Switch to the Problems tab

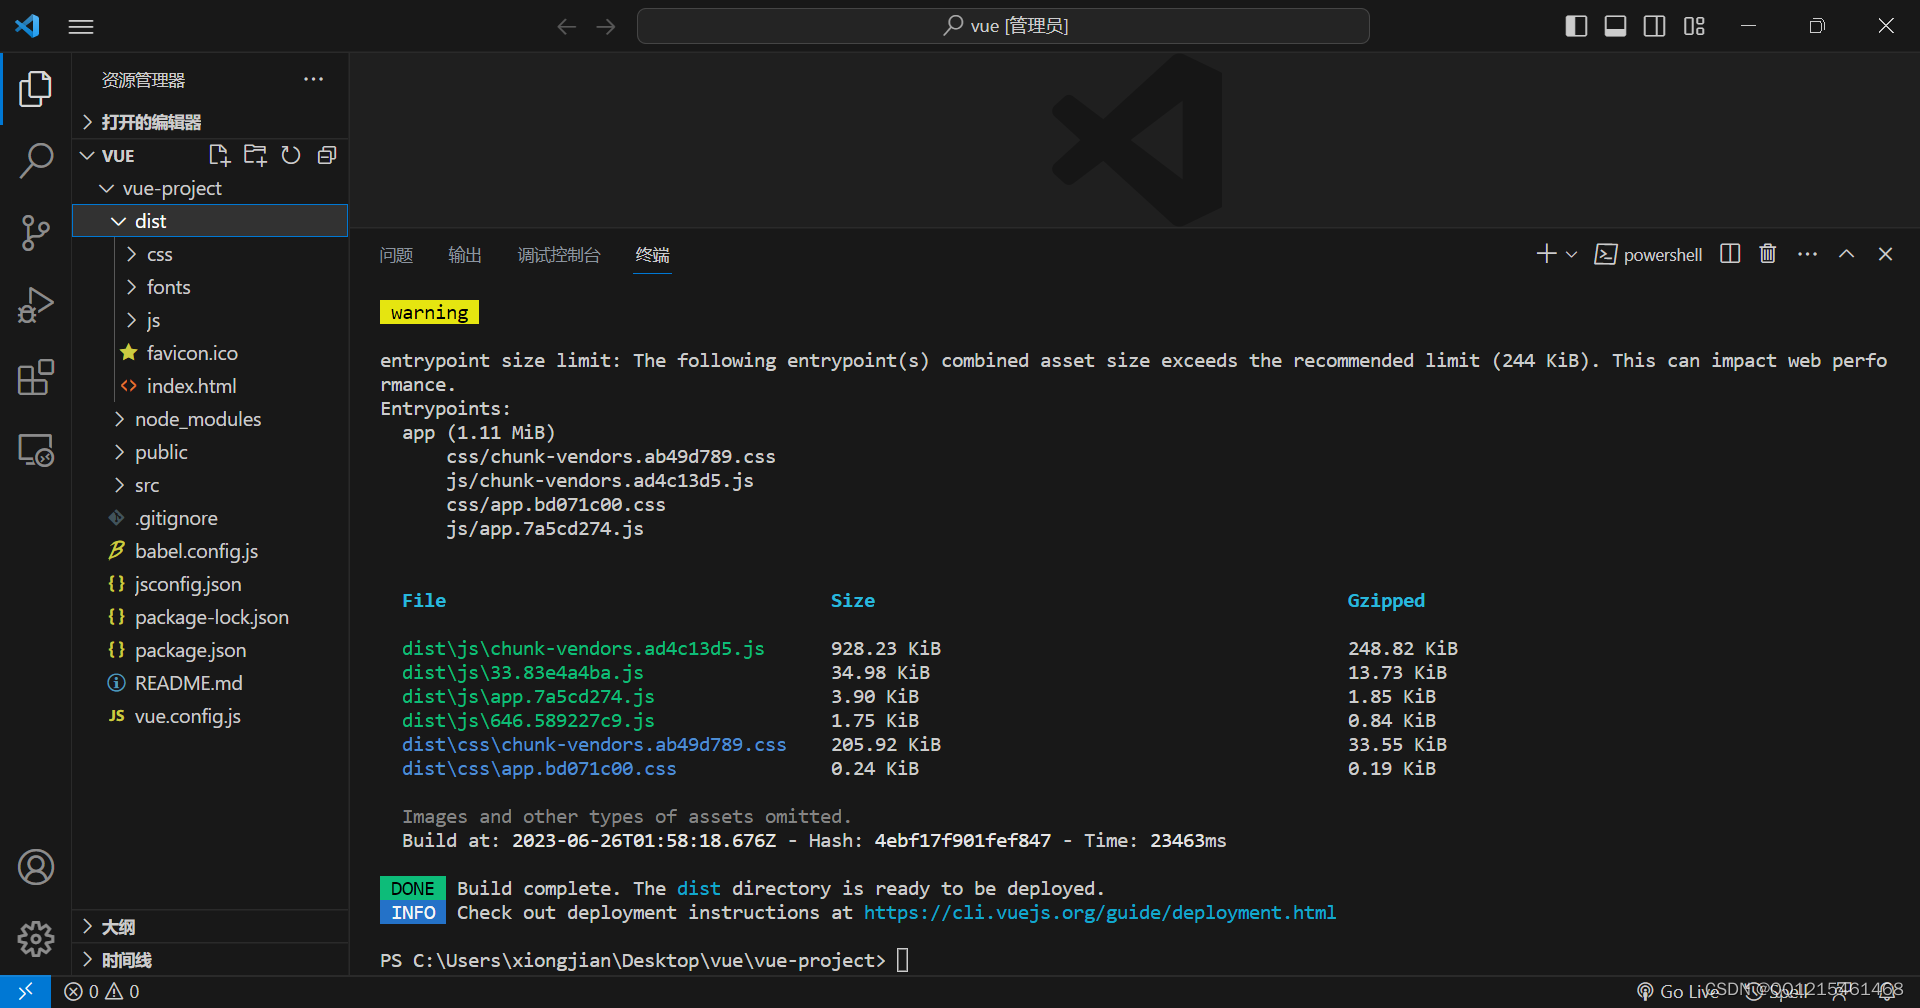click(396, 255)
